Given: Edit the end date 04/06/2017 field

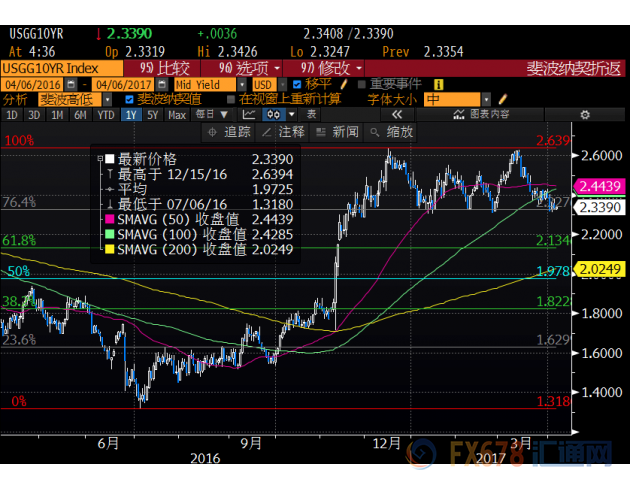Looking at the screenshot, I should tap(123, 85).
